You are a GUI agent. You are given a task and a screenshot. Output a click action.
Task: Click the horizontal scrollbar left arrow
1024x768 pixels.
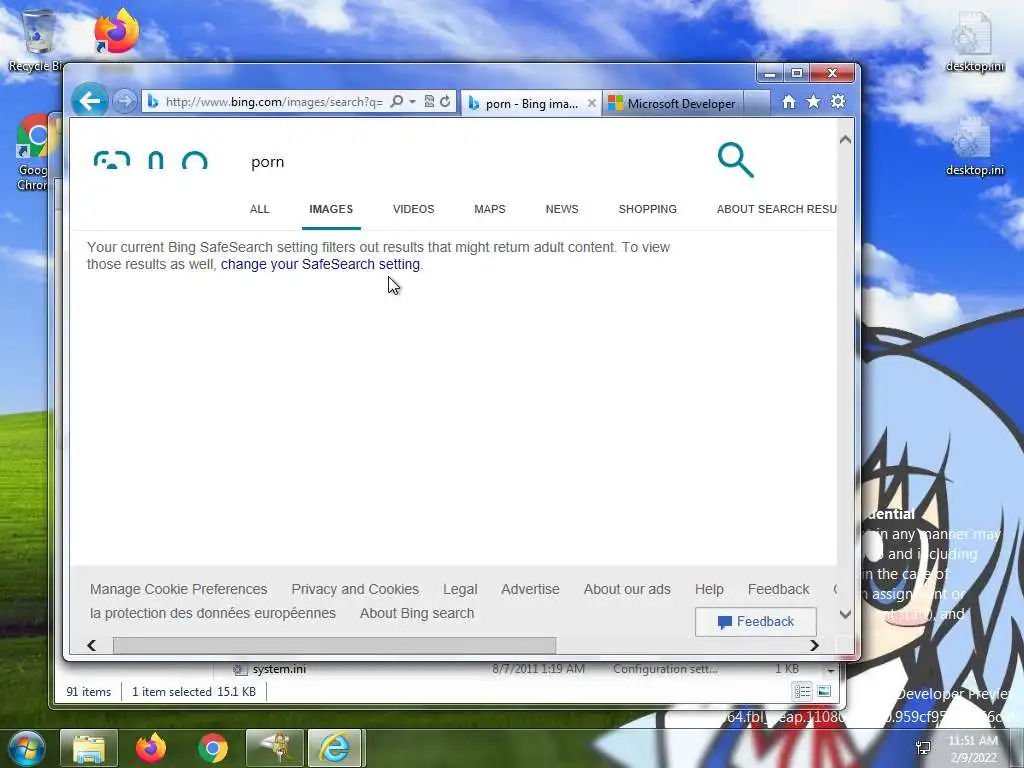(91, 645)
